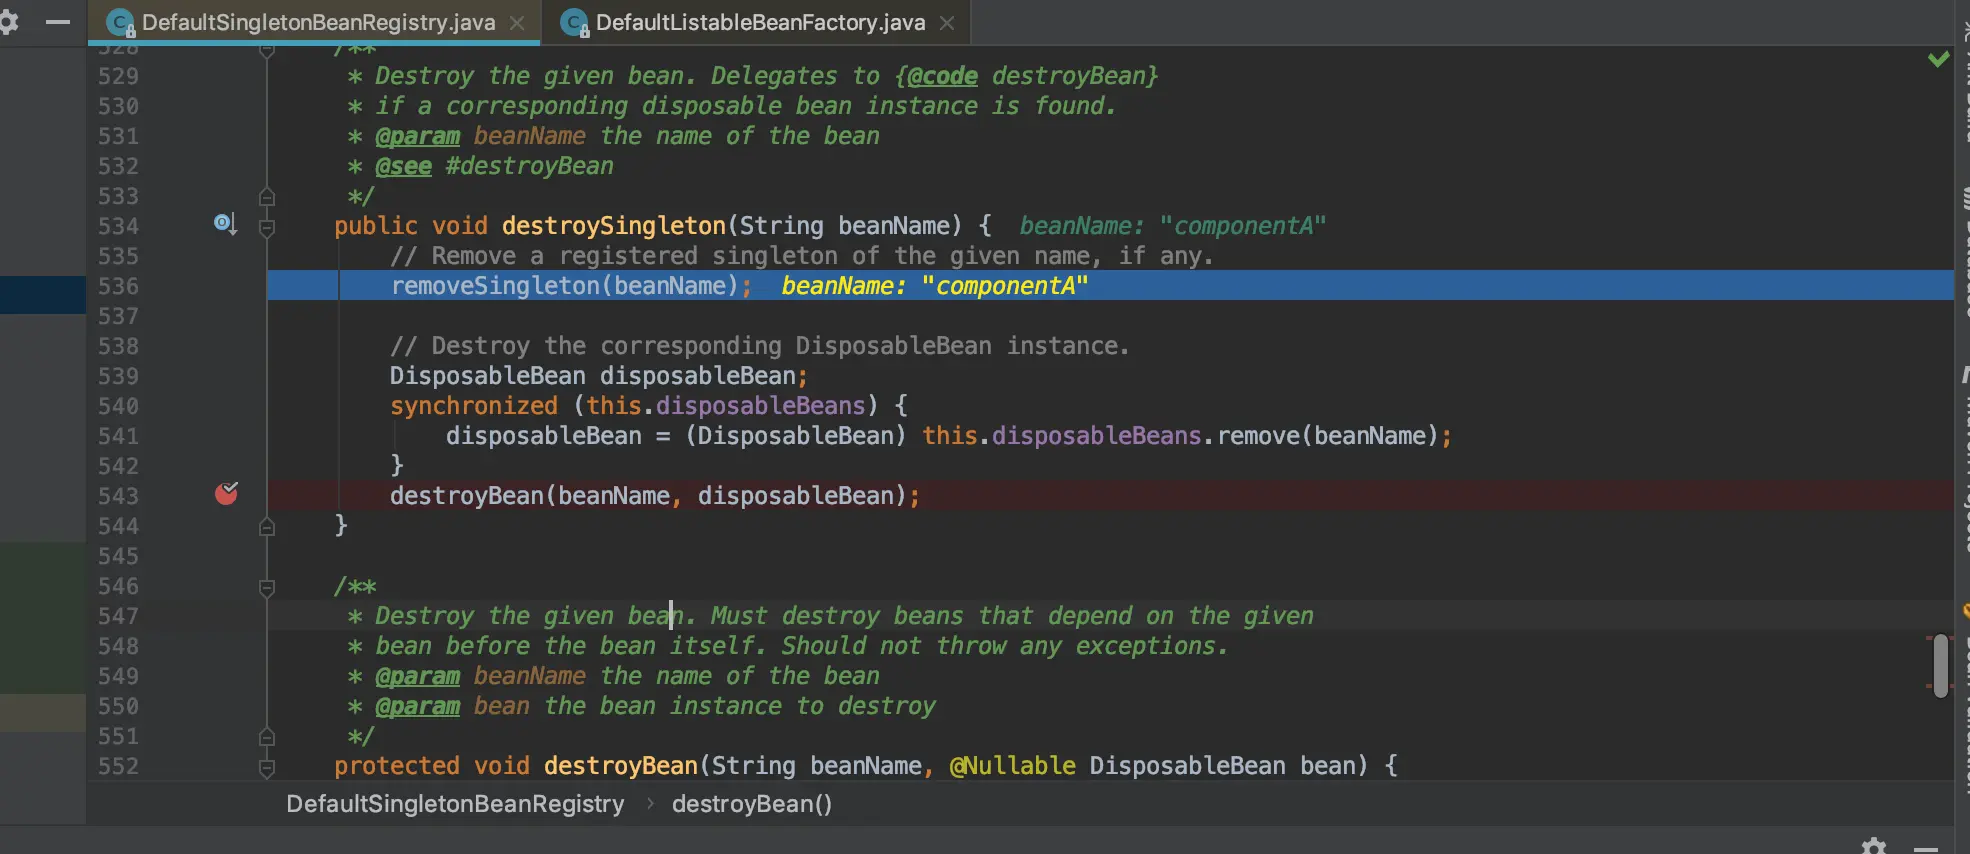Click @Nullable annotation on line 552
This screenshot has height=854, width=1970.
coord(1012,766)
